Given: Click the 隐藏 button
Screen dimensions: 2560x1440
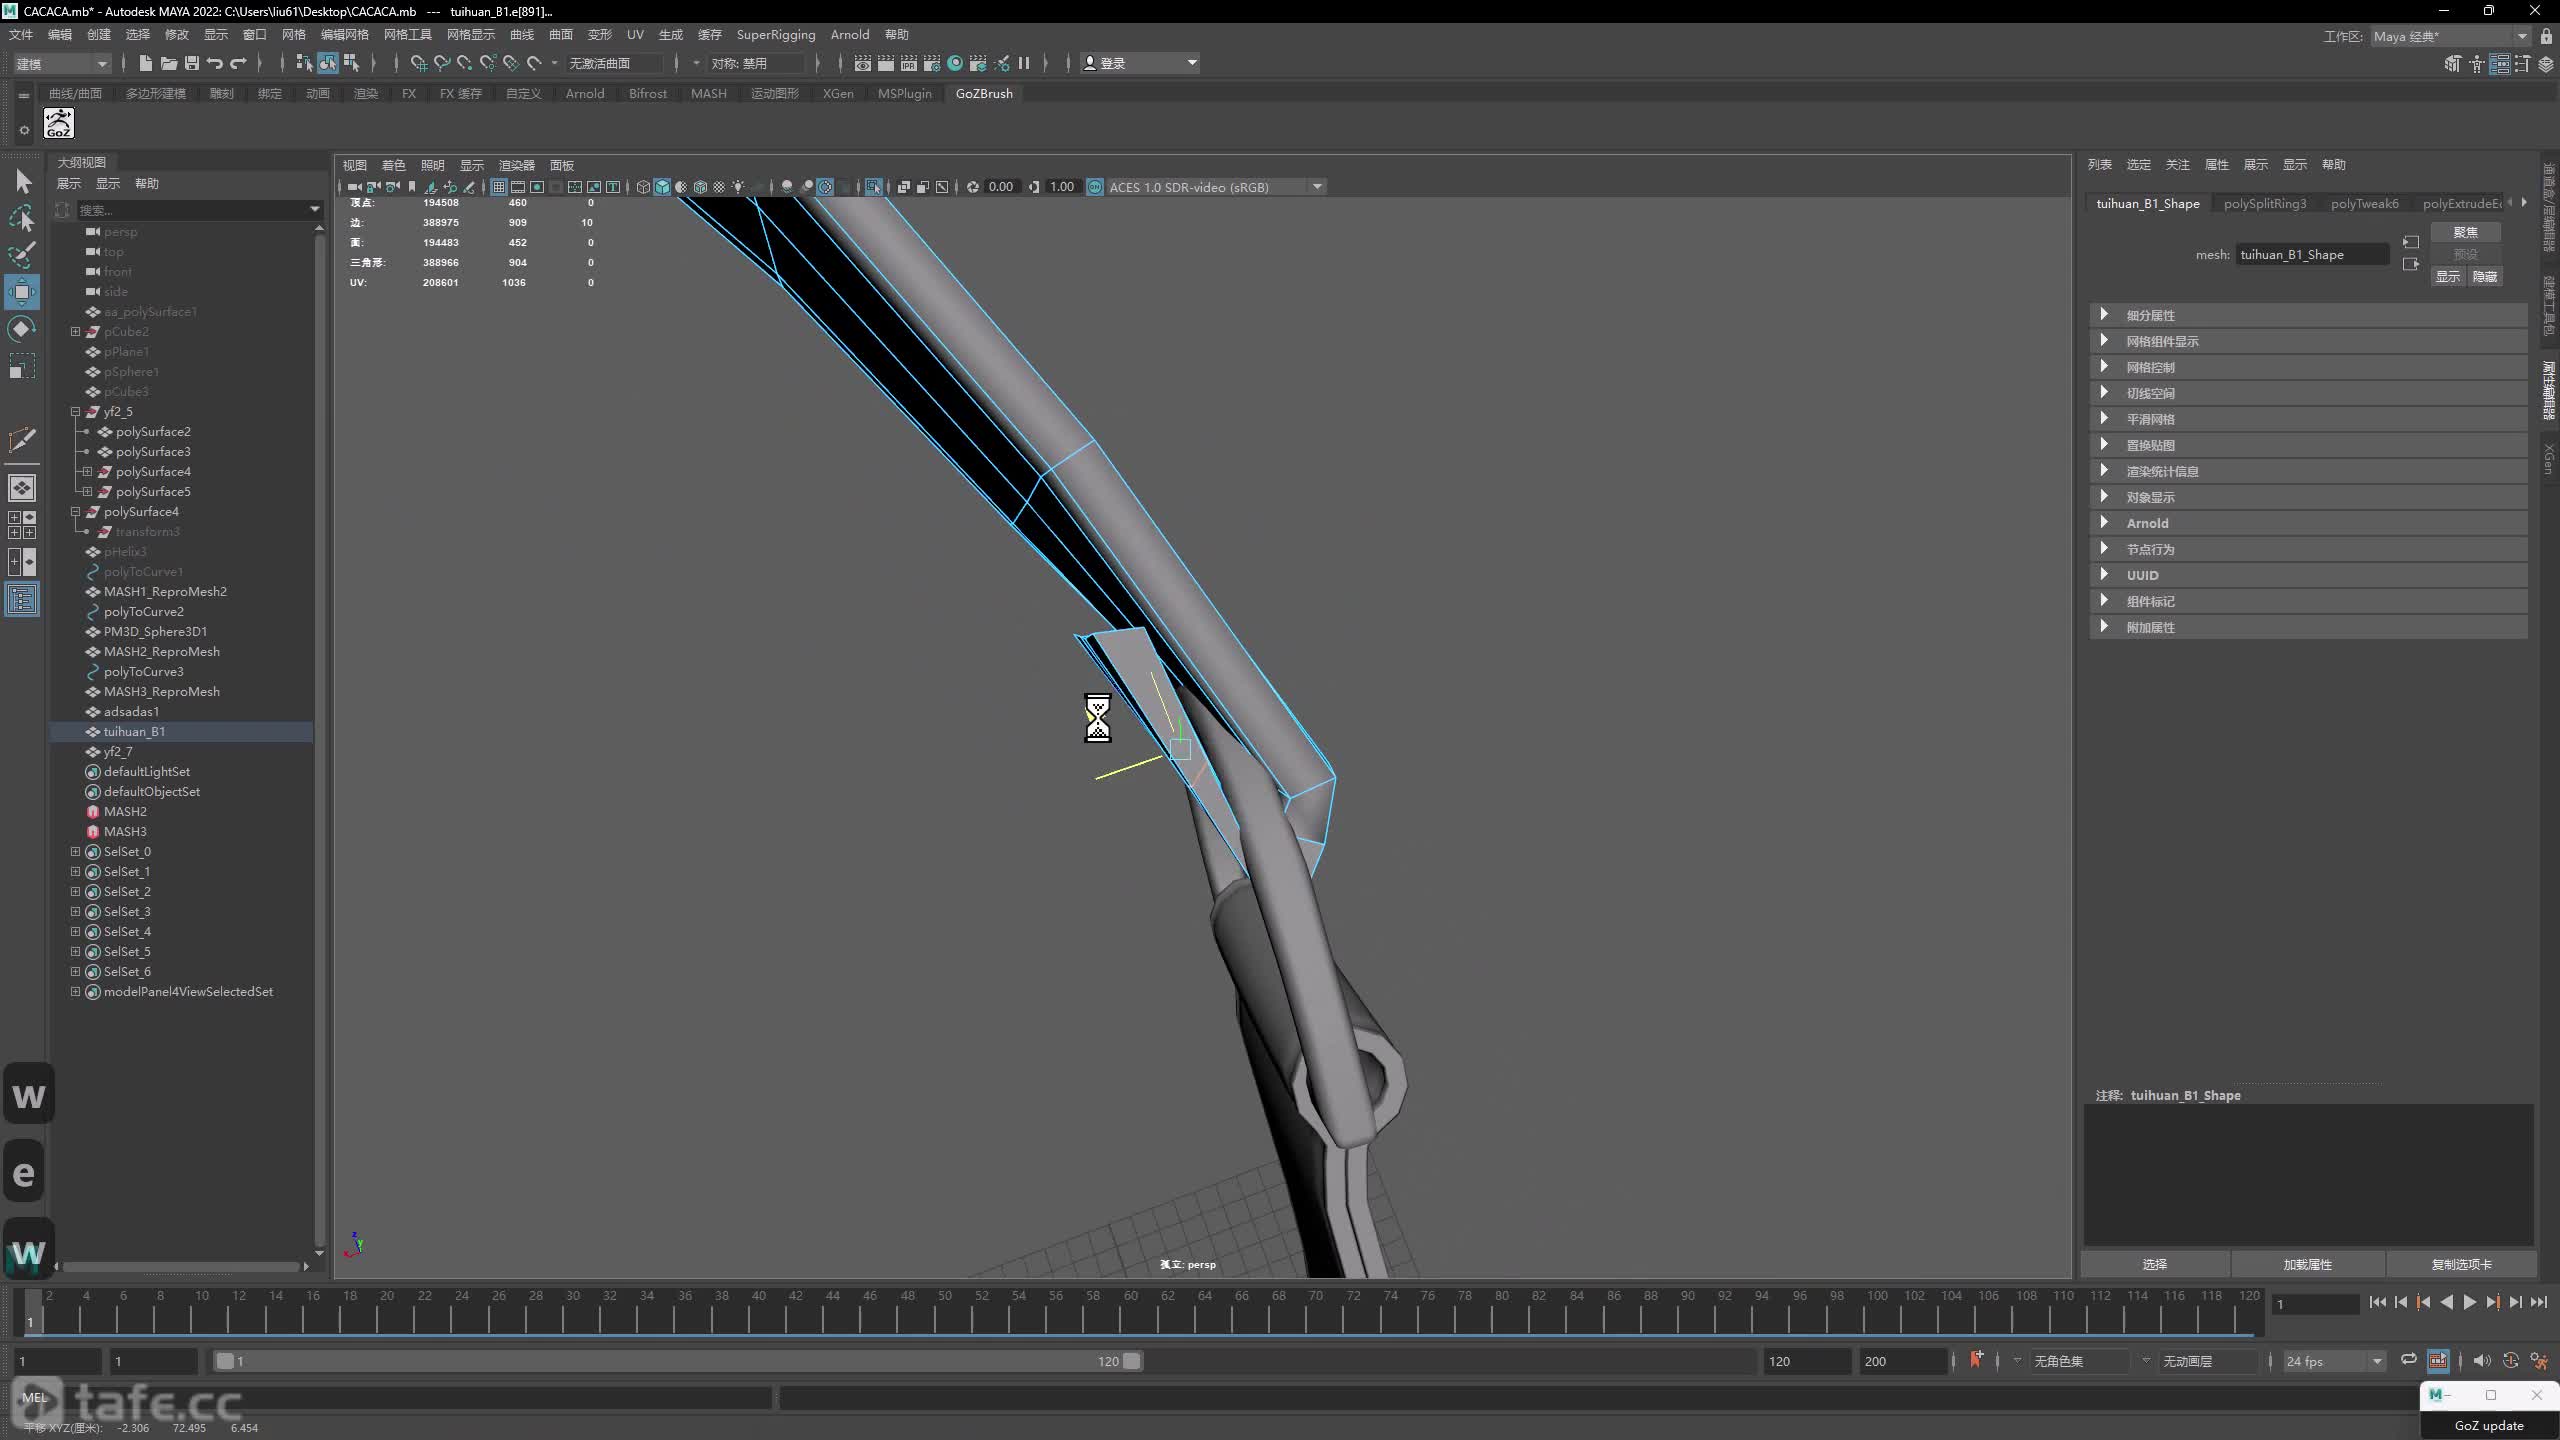Looking at the screenshot, I should 2484,277.
